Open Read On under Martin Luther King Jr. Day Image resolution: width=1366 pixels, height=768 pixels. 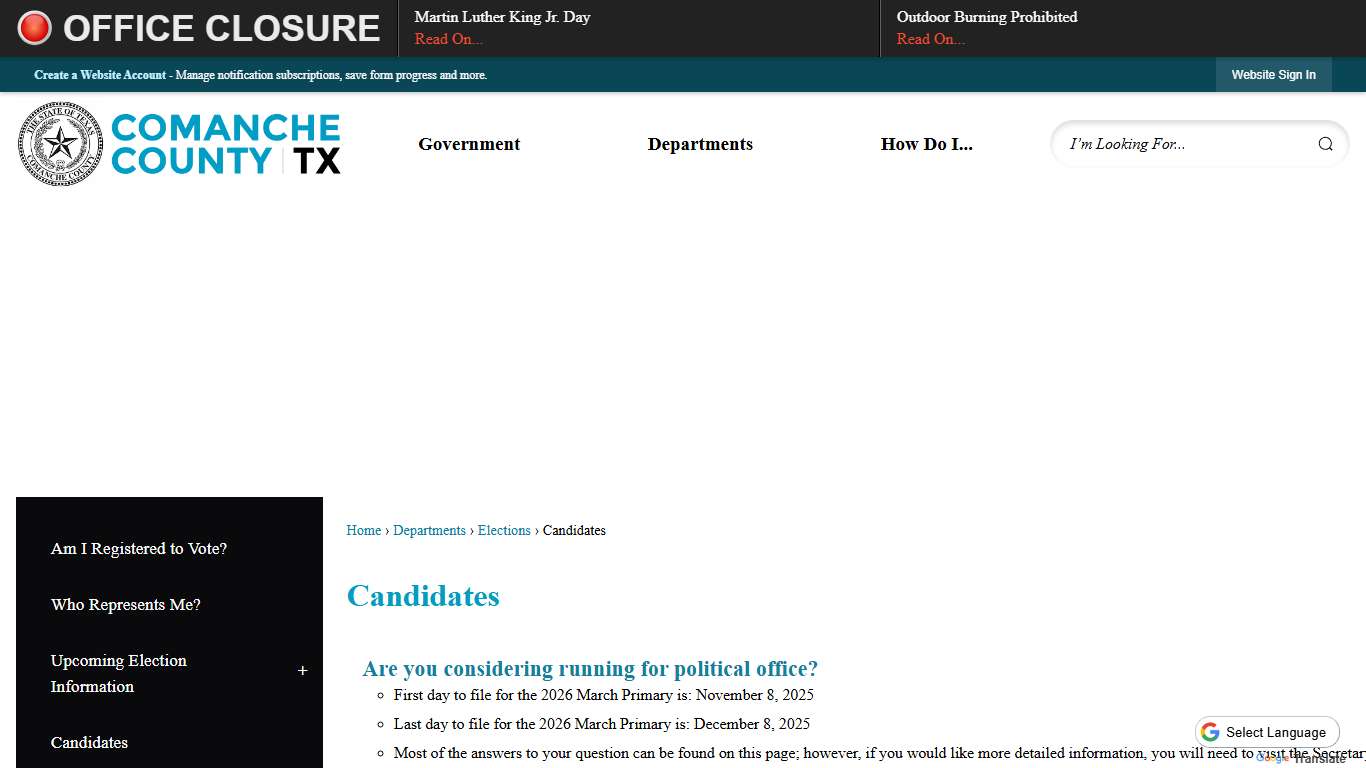448,39
